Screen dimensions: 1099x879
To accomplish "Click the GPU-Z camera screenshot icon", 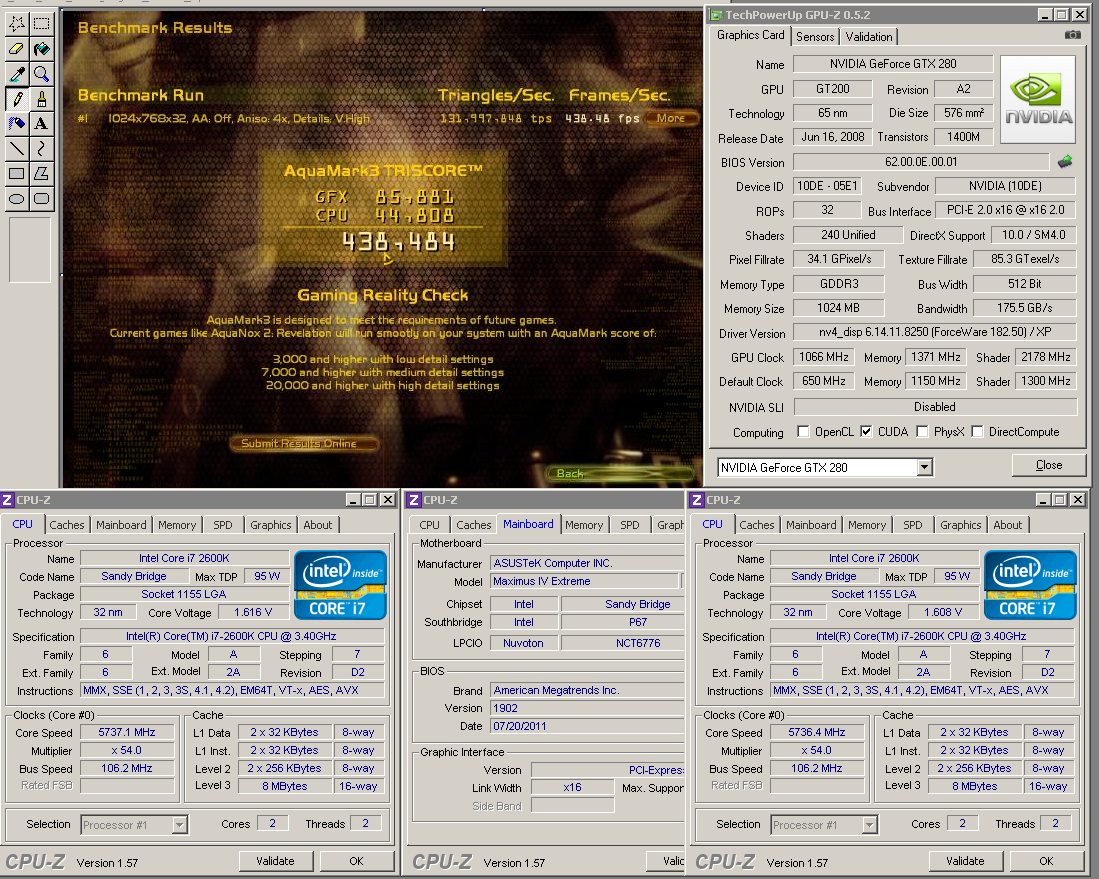I will coord(1072,34).
